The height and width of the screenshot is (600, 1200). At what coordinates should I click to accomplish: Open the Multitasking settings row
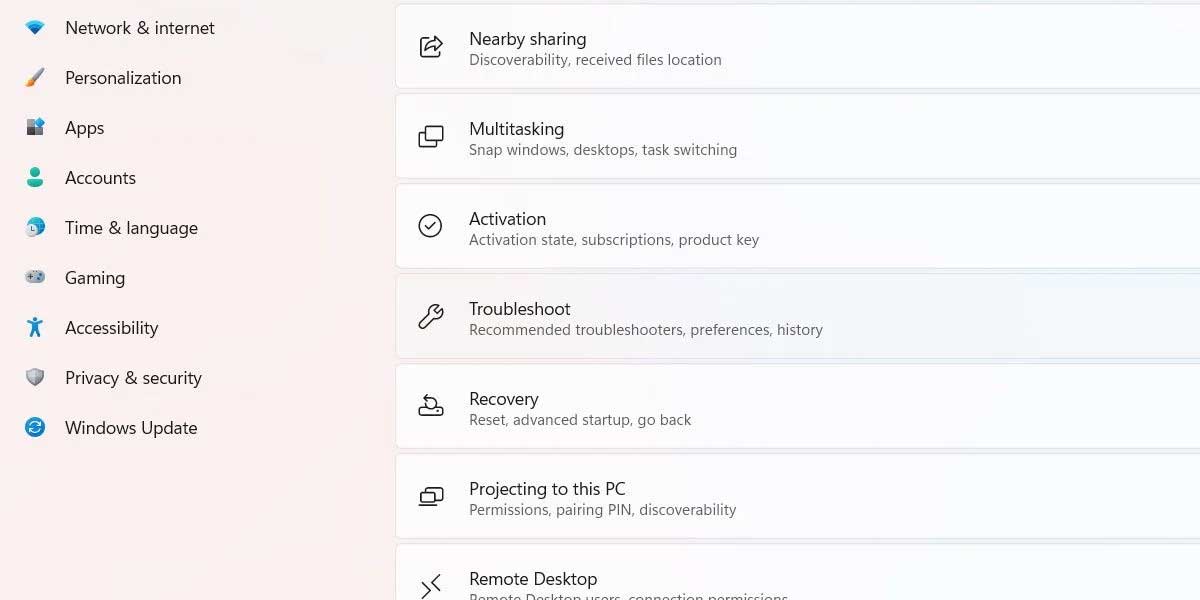700,137
